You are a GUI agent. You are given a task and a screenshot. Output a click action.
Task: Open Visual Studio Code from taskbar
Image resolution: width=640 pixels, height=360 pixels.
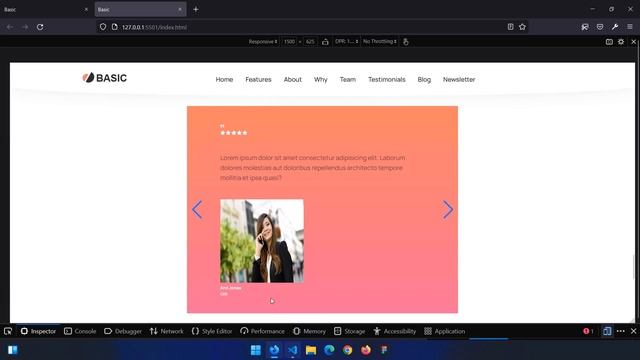coord(293,350)
